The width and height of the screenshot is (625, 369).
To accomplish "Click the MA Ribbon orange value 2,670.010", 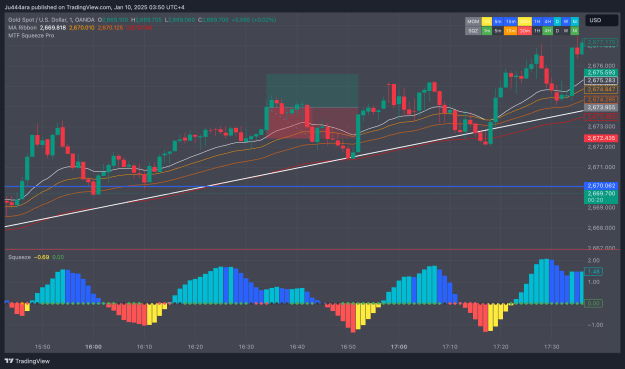I will pos(82,27).
